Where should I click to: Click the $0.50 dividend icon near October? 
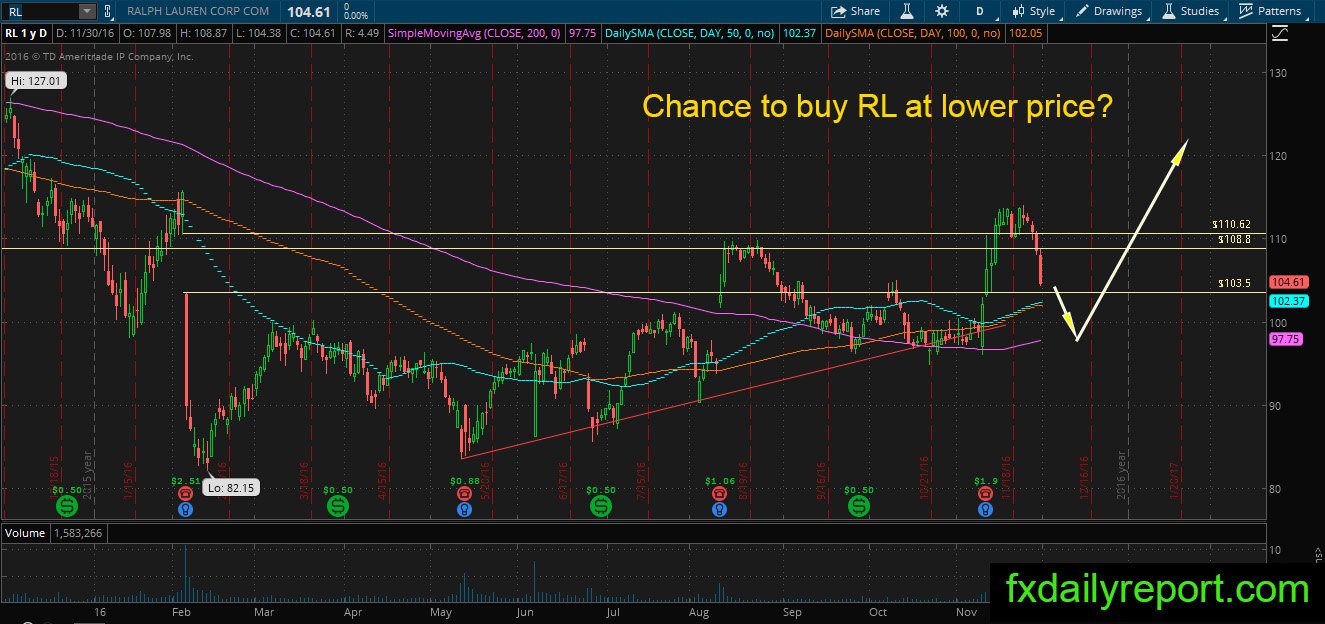point(858,507)
